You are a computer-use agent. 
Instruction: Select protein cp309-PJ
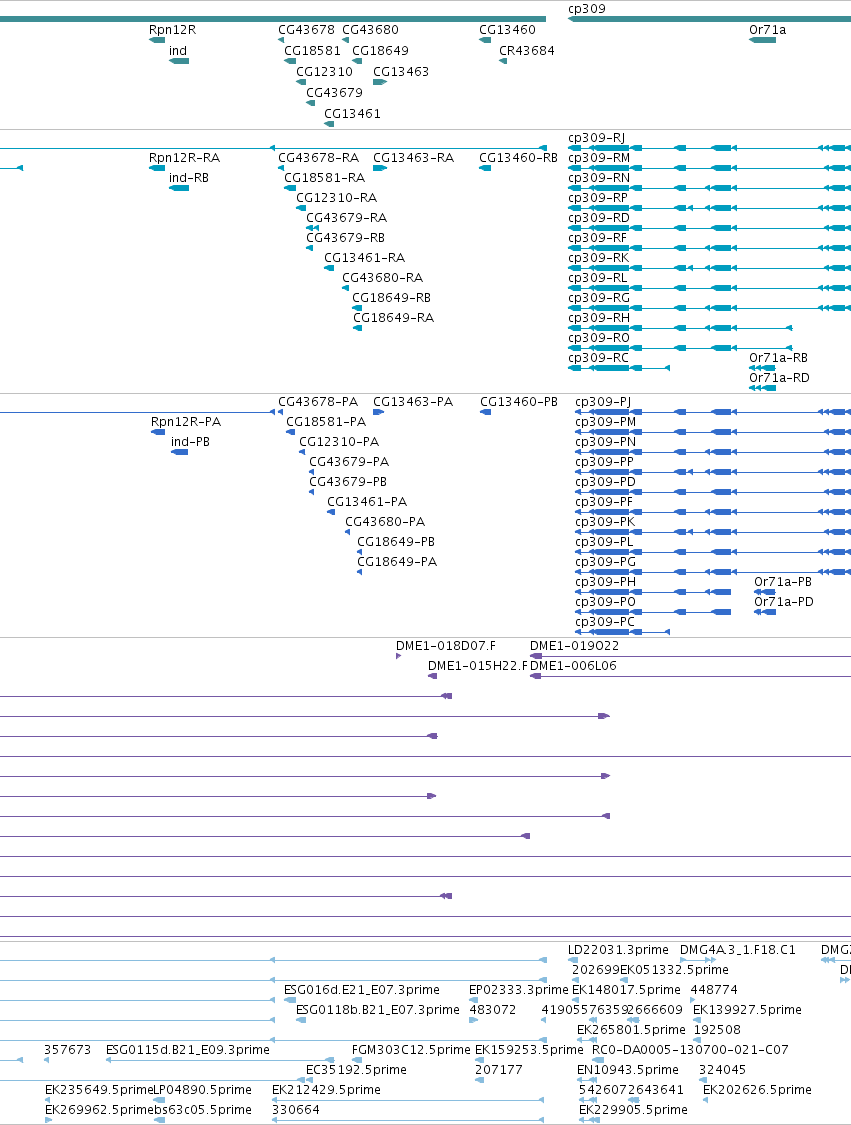[x=603, y=402]
